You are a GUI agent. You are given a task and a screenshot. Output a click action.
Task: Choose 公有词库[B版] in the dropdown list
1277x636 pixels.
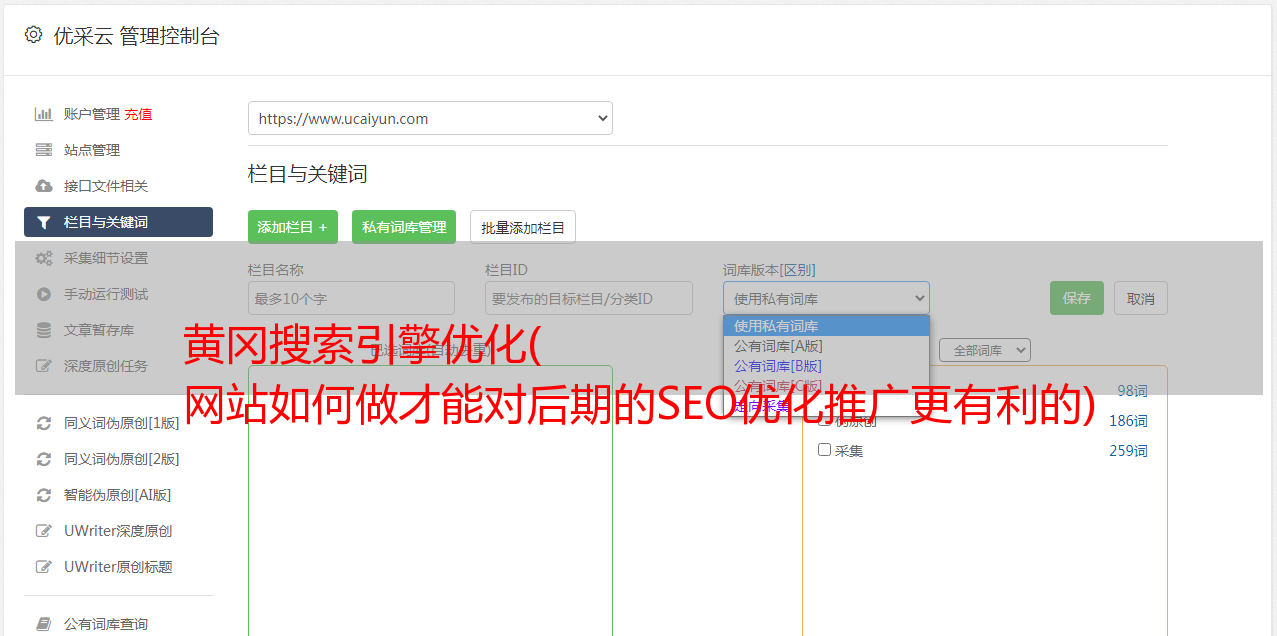coord(826,366)
